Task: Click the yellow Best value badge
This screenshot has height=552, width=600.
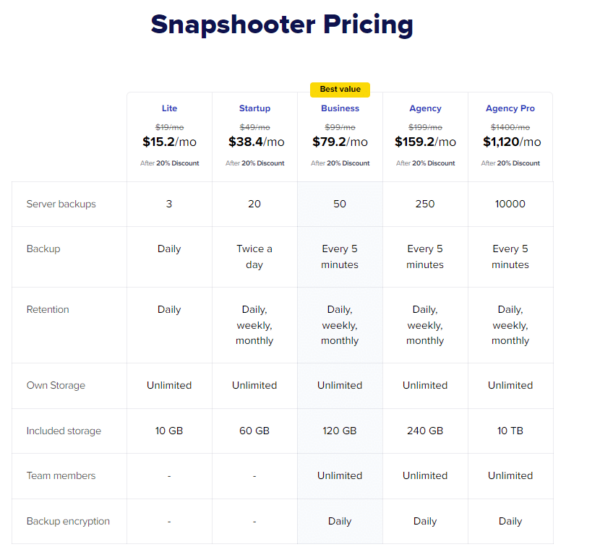Action: (340, 90)
